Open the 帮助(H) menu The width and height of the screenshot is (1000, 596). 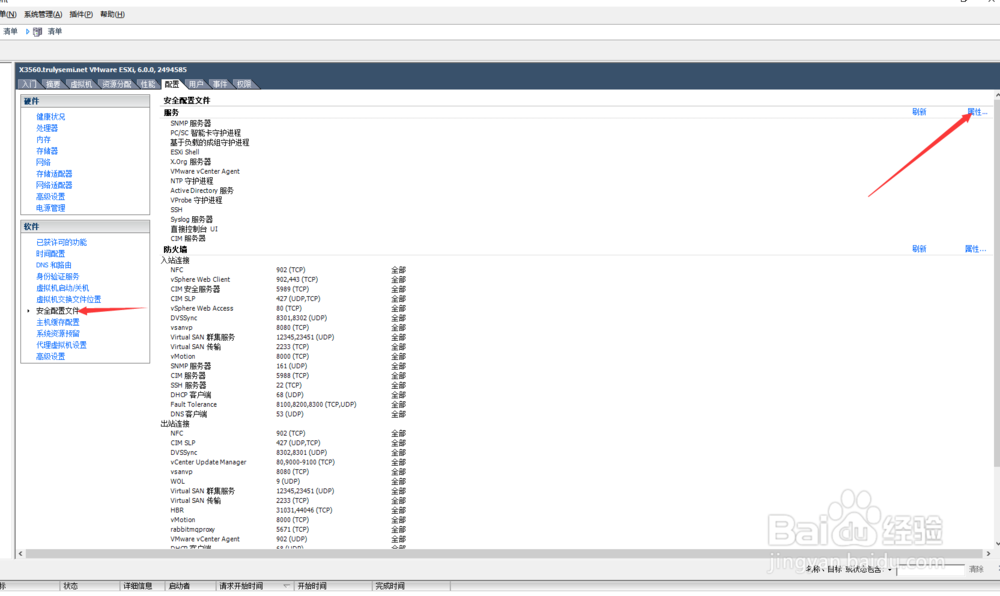112,14
